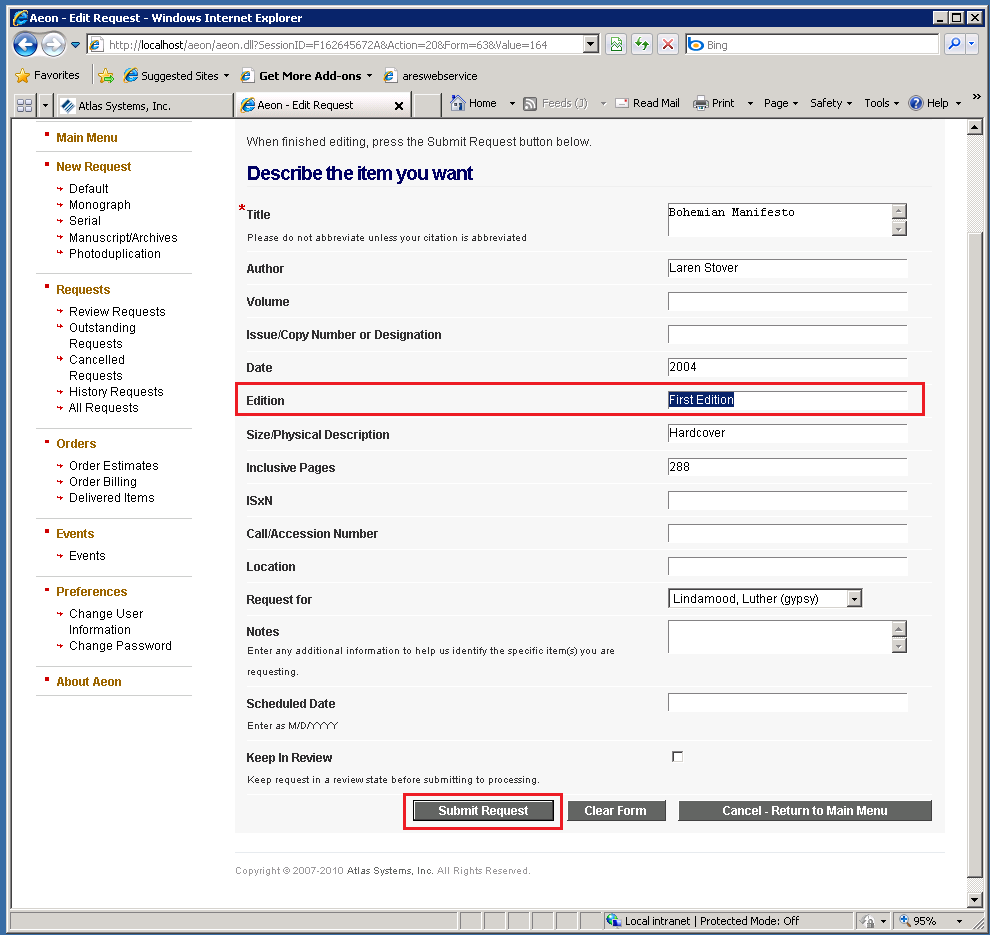Open History Requests in sidebar
990x935 pixels.
point(116,392)
